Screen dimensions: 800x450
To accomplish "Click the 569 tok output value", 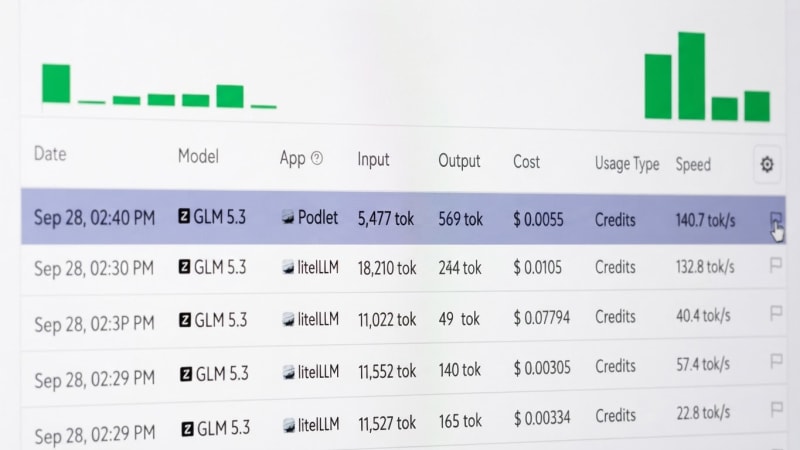I will click(460, 219).
